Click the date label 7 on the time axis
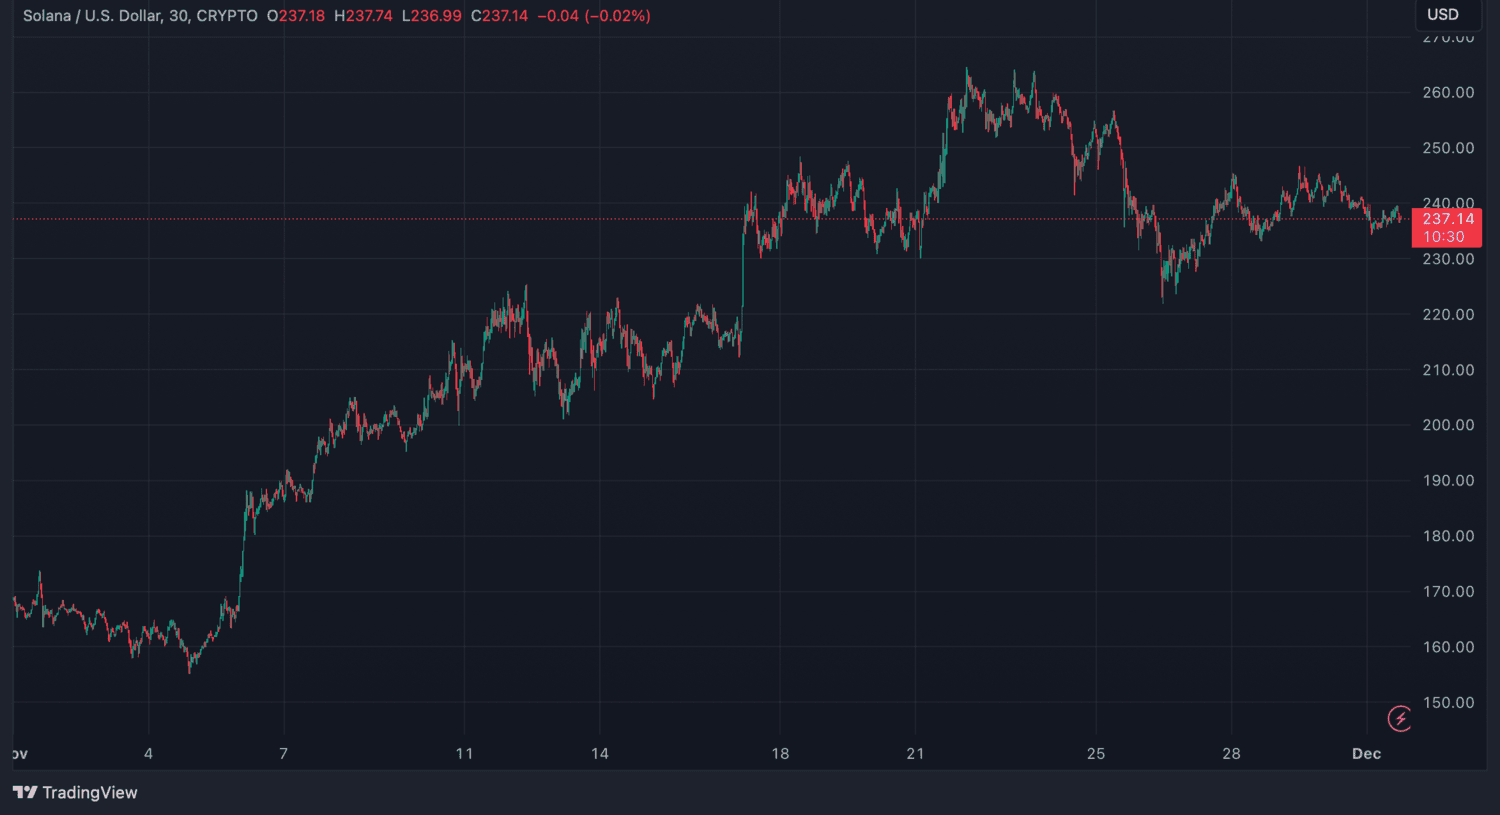The image size is (1500, 815). [284, 754]
